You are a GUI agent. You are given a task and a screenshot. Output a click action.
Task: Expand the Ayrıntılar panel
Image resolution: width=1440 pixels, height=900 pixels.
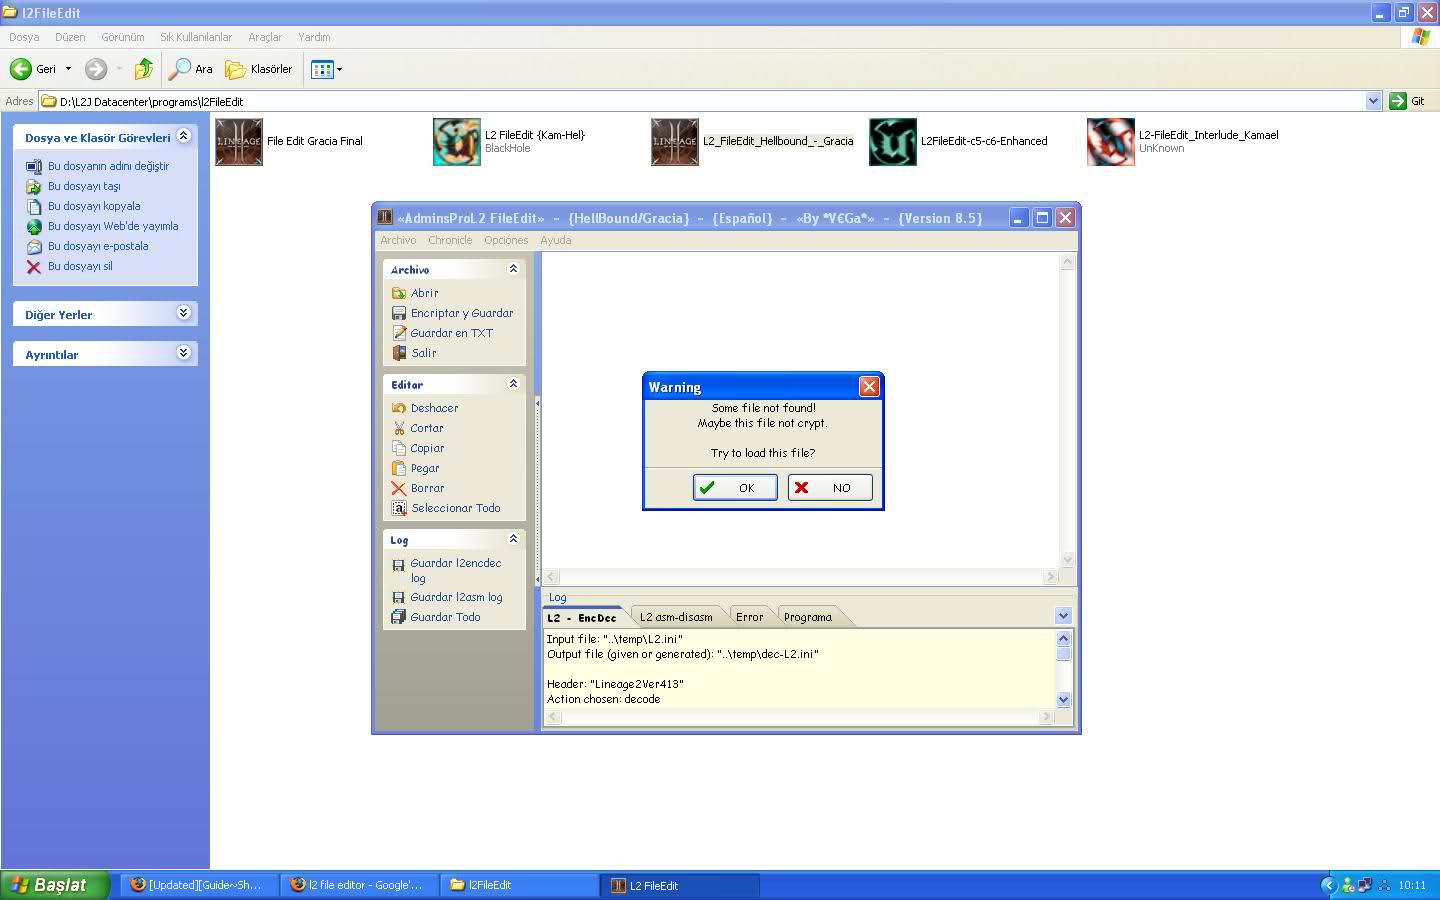(184, 353)
